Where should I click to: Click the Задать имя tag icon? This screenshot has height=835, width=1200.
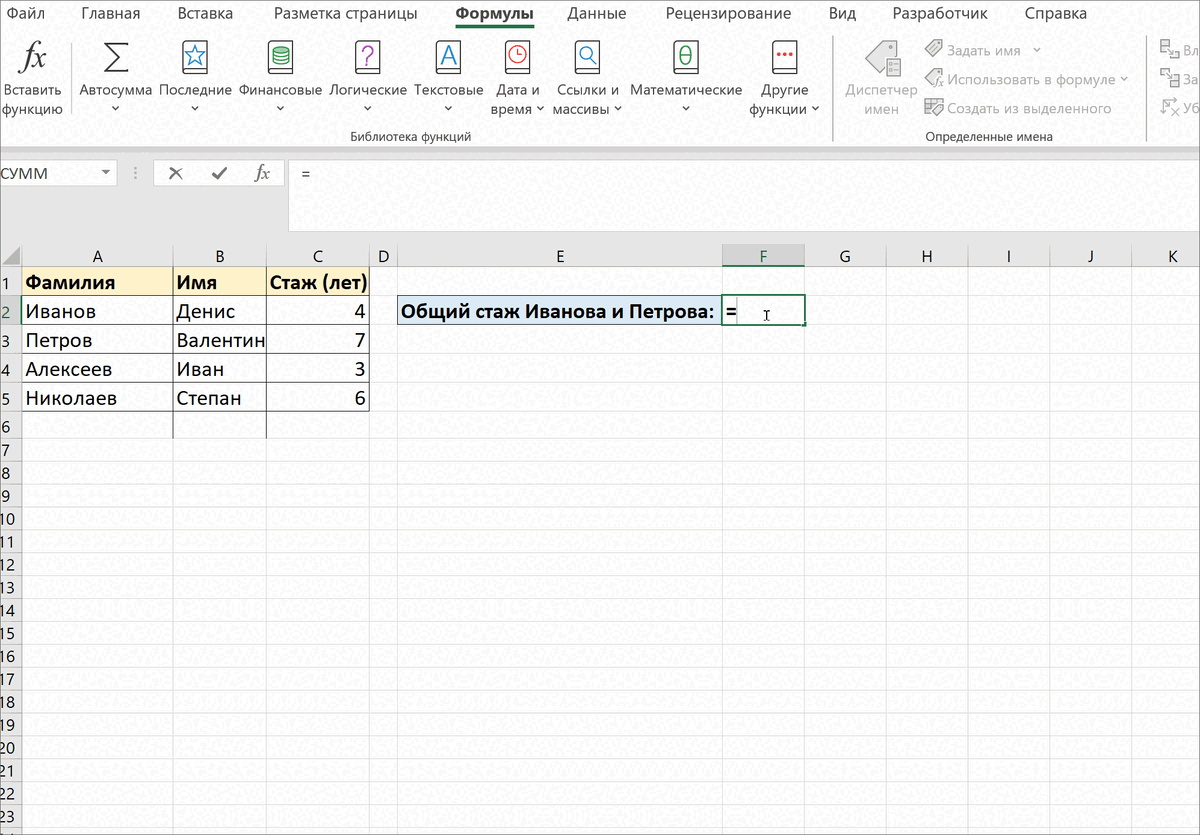click(934, 50)
